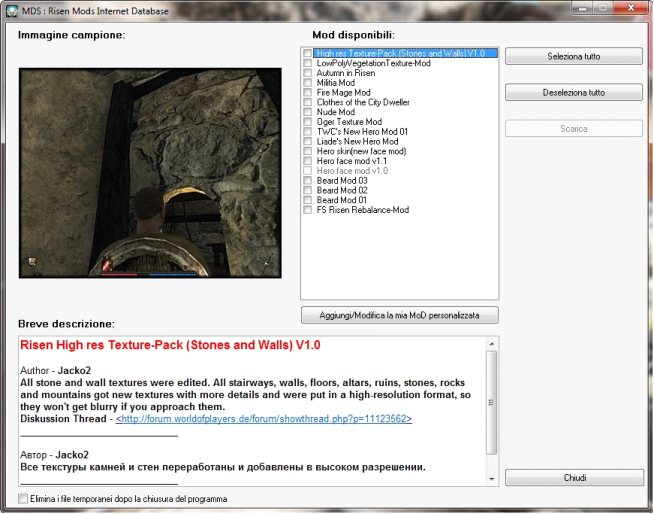
Task: Select the Fire Mage Mod list entry
Action: (343, 93)
